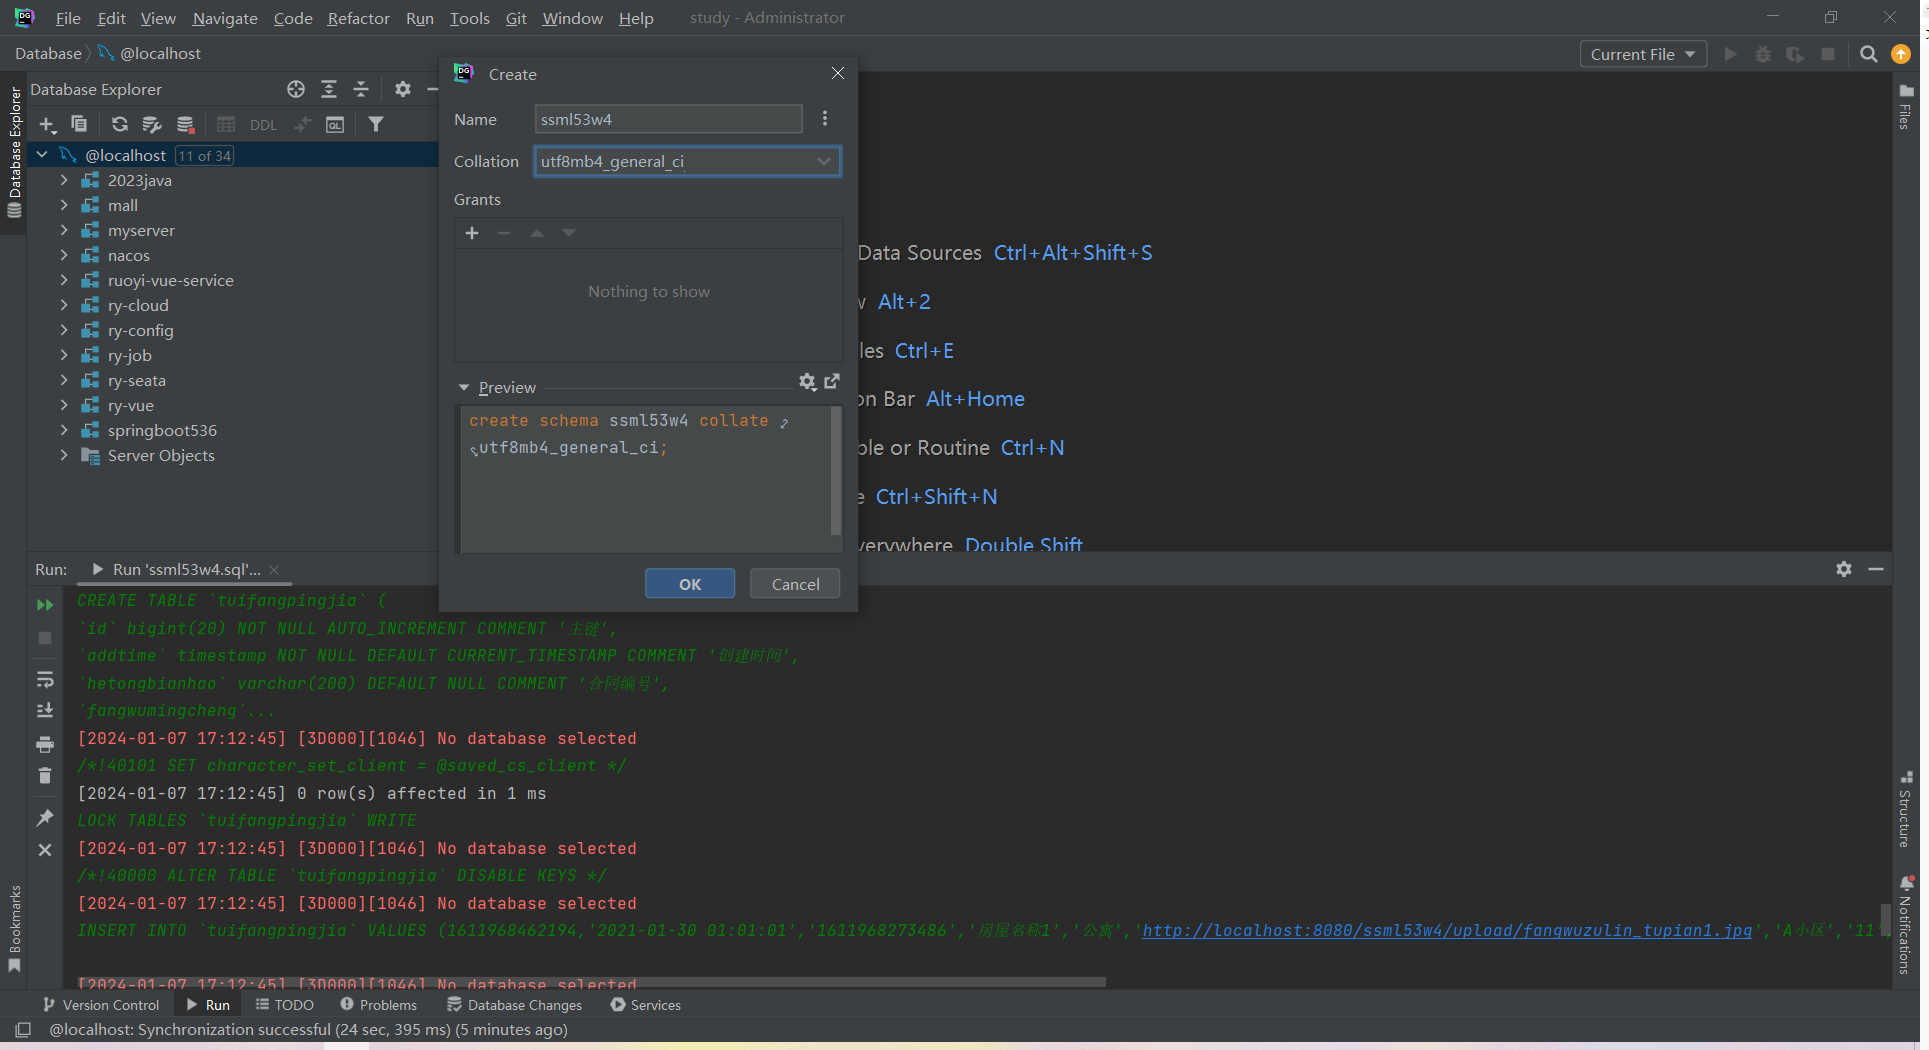This screenshot has height=1050, width=1929.
Task: Open the Collation dropdown
Action: [823, 161]
